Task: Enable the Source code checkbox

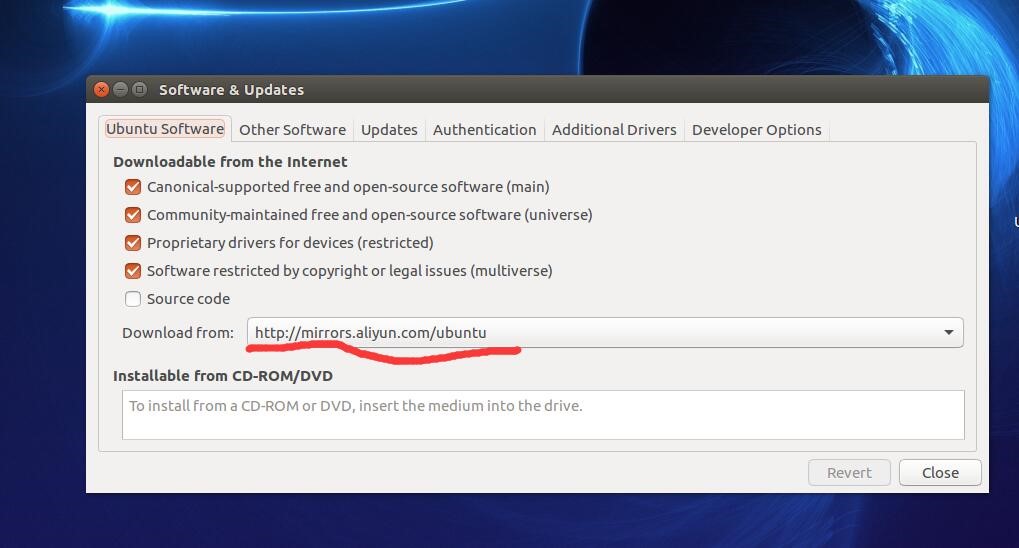Action: (133, 299)
